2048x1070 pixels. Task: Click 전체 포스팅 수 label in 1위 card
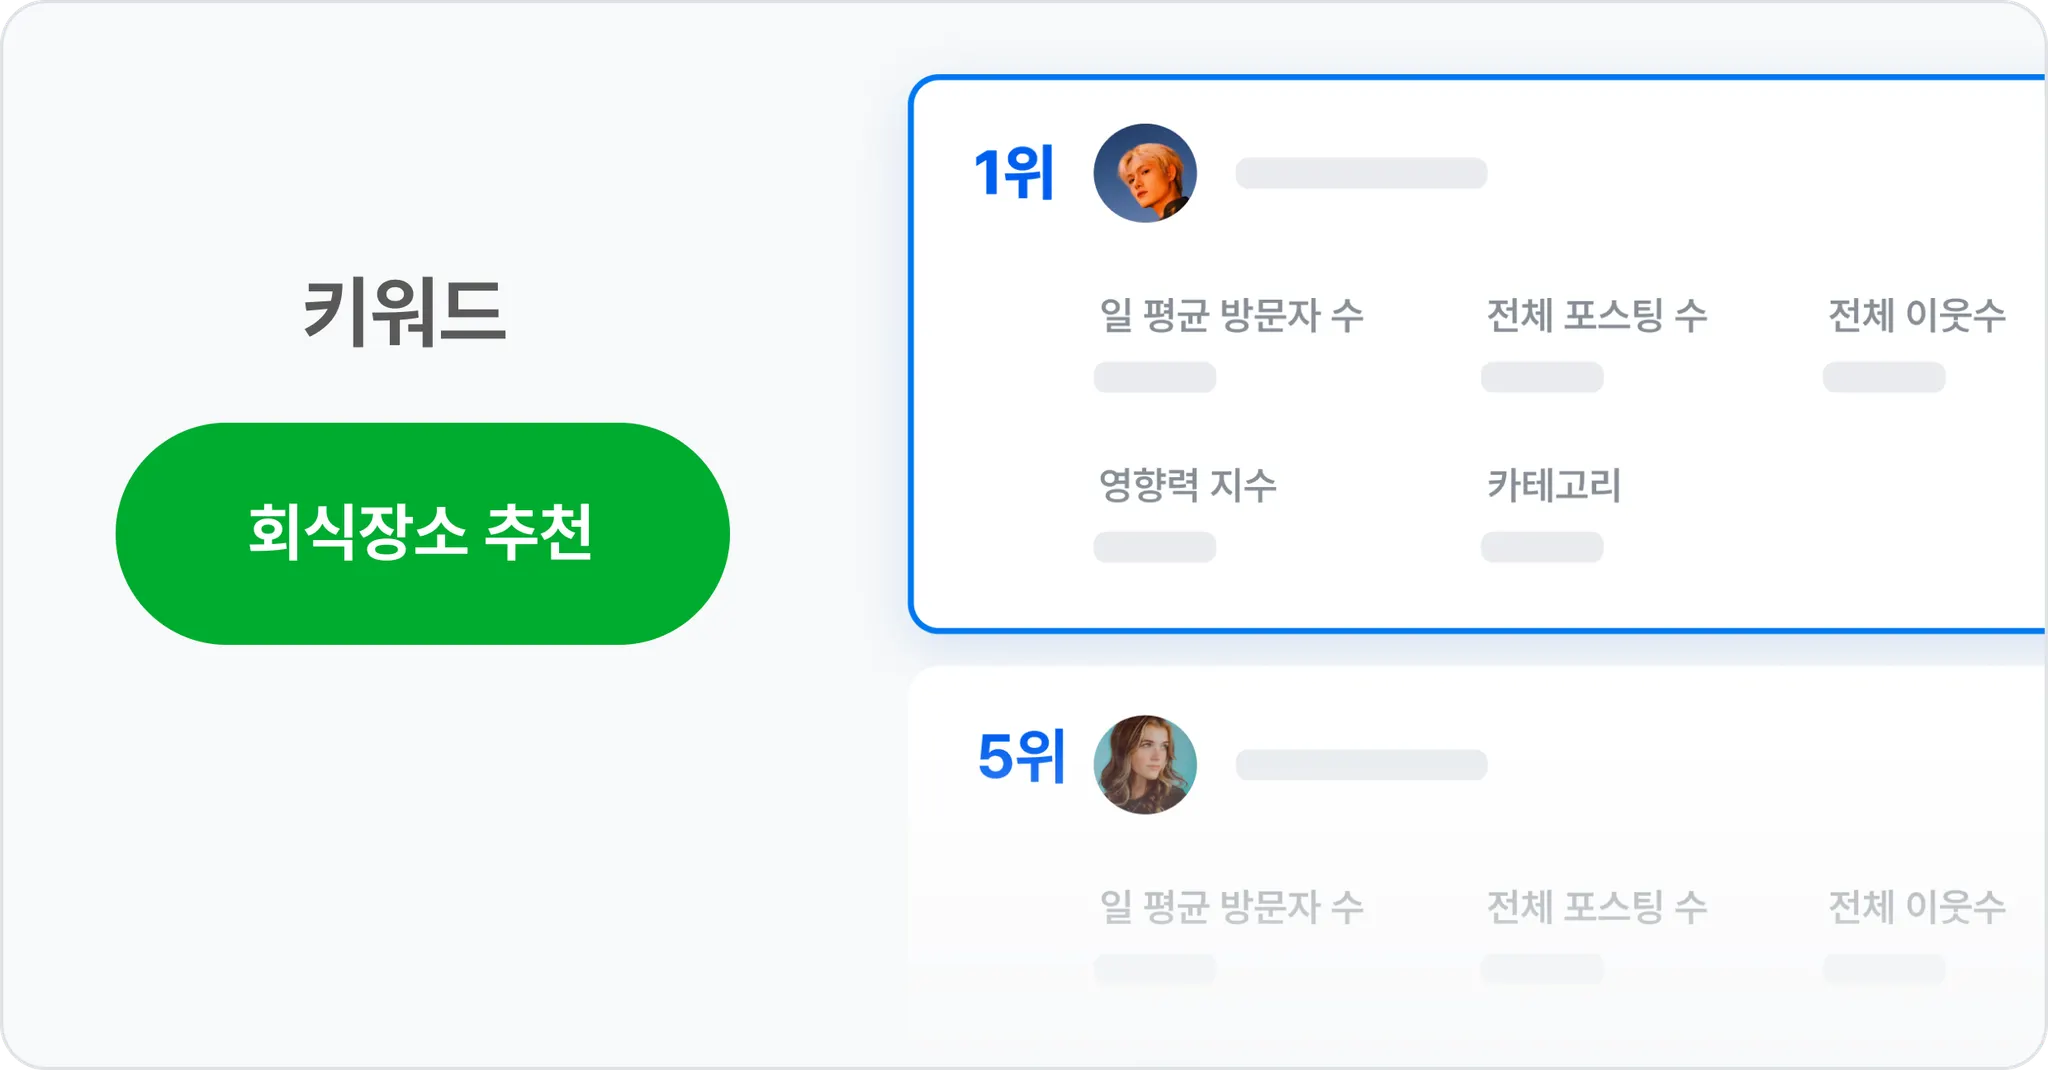(1596, 316)
